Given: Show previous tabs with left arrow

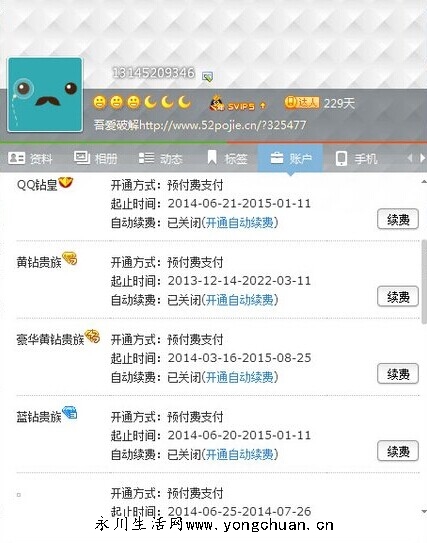Looking at the screenshot, I should pos(410,158).
